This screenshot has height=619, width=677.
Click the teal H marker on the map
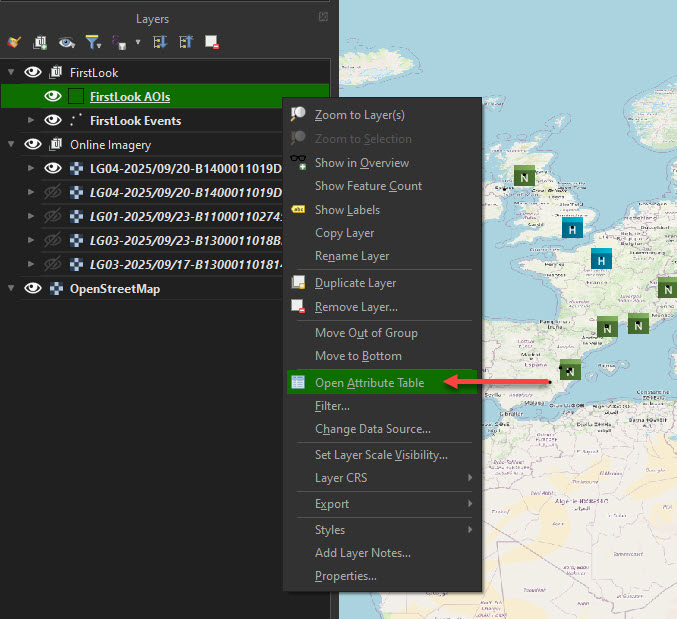tap(571, 228)
